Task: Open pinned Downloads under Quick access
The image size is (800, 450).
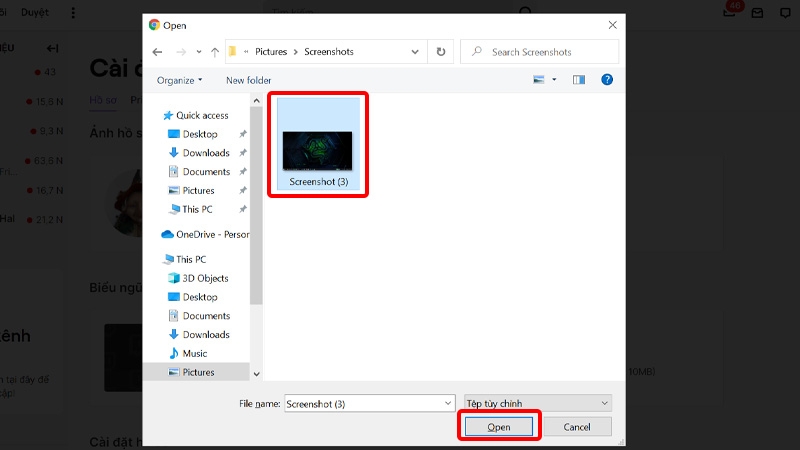Action: tap(199, 153)
